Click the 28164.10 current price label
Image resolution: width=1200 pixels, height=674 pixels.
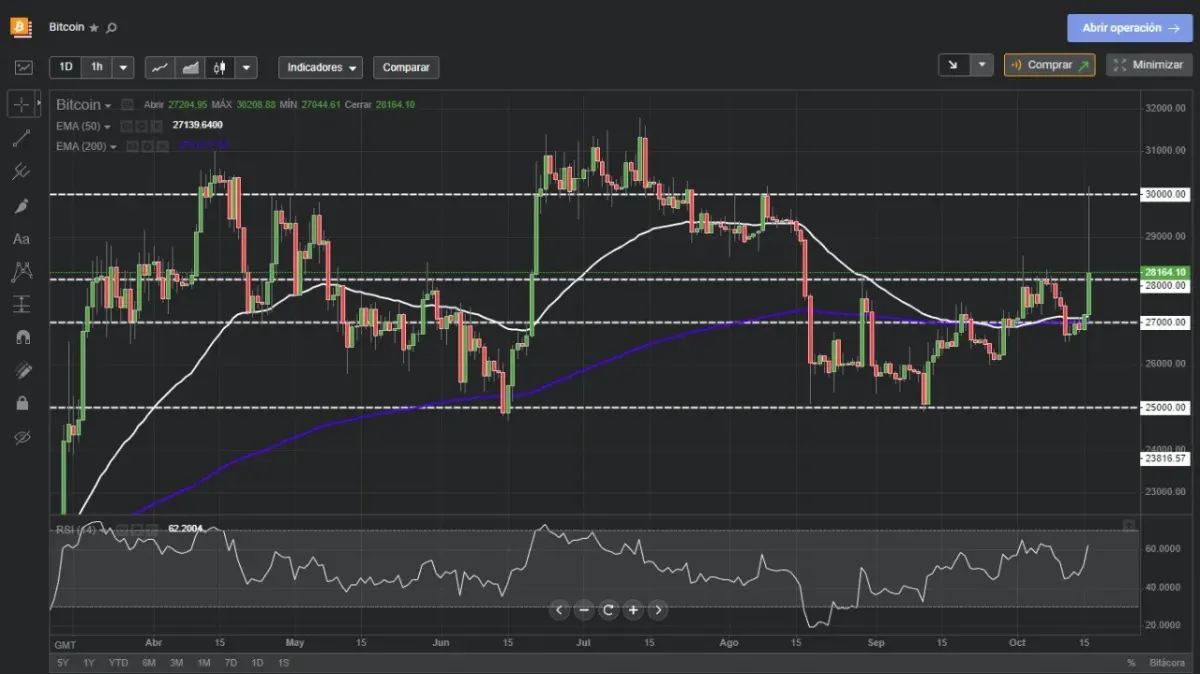click(x=1166, y=272)
